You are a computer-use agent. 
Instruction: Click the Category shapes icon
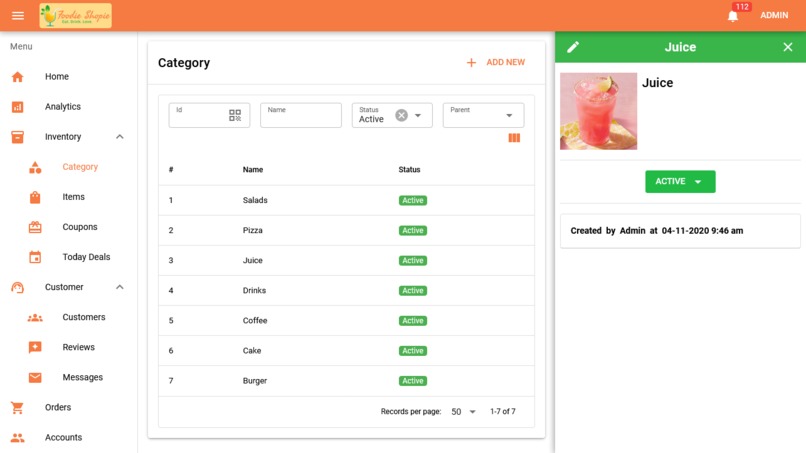[x=35, y=167]
